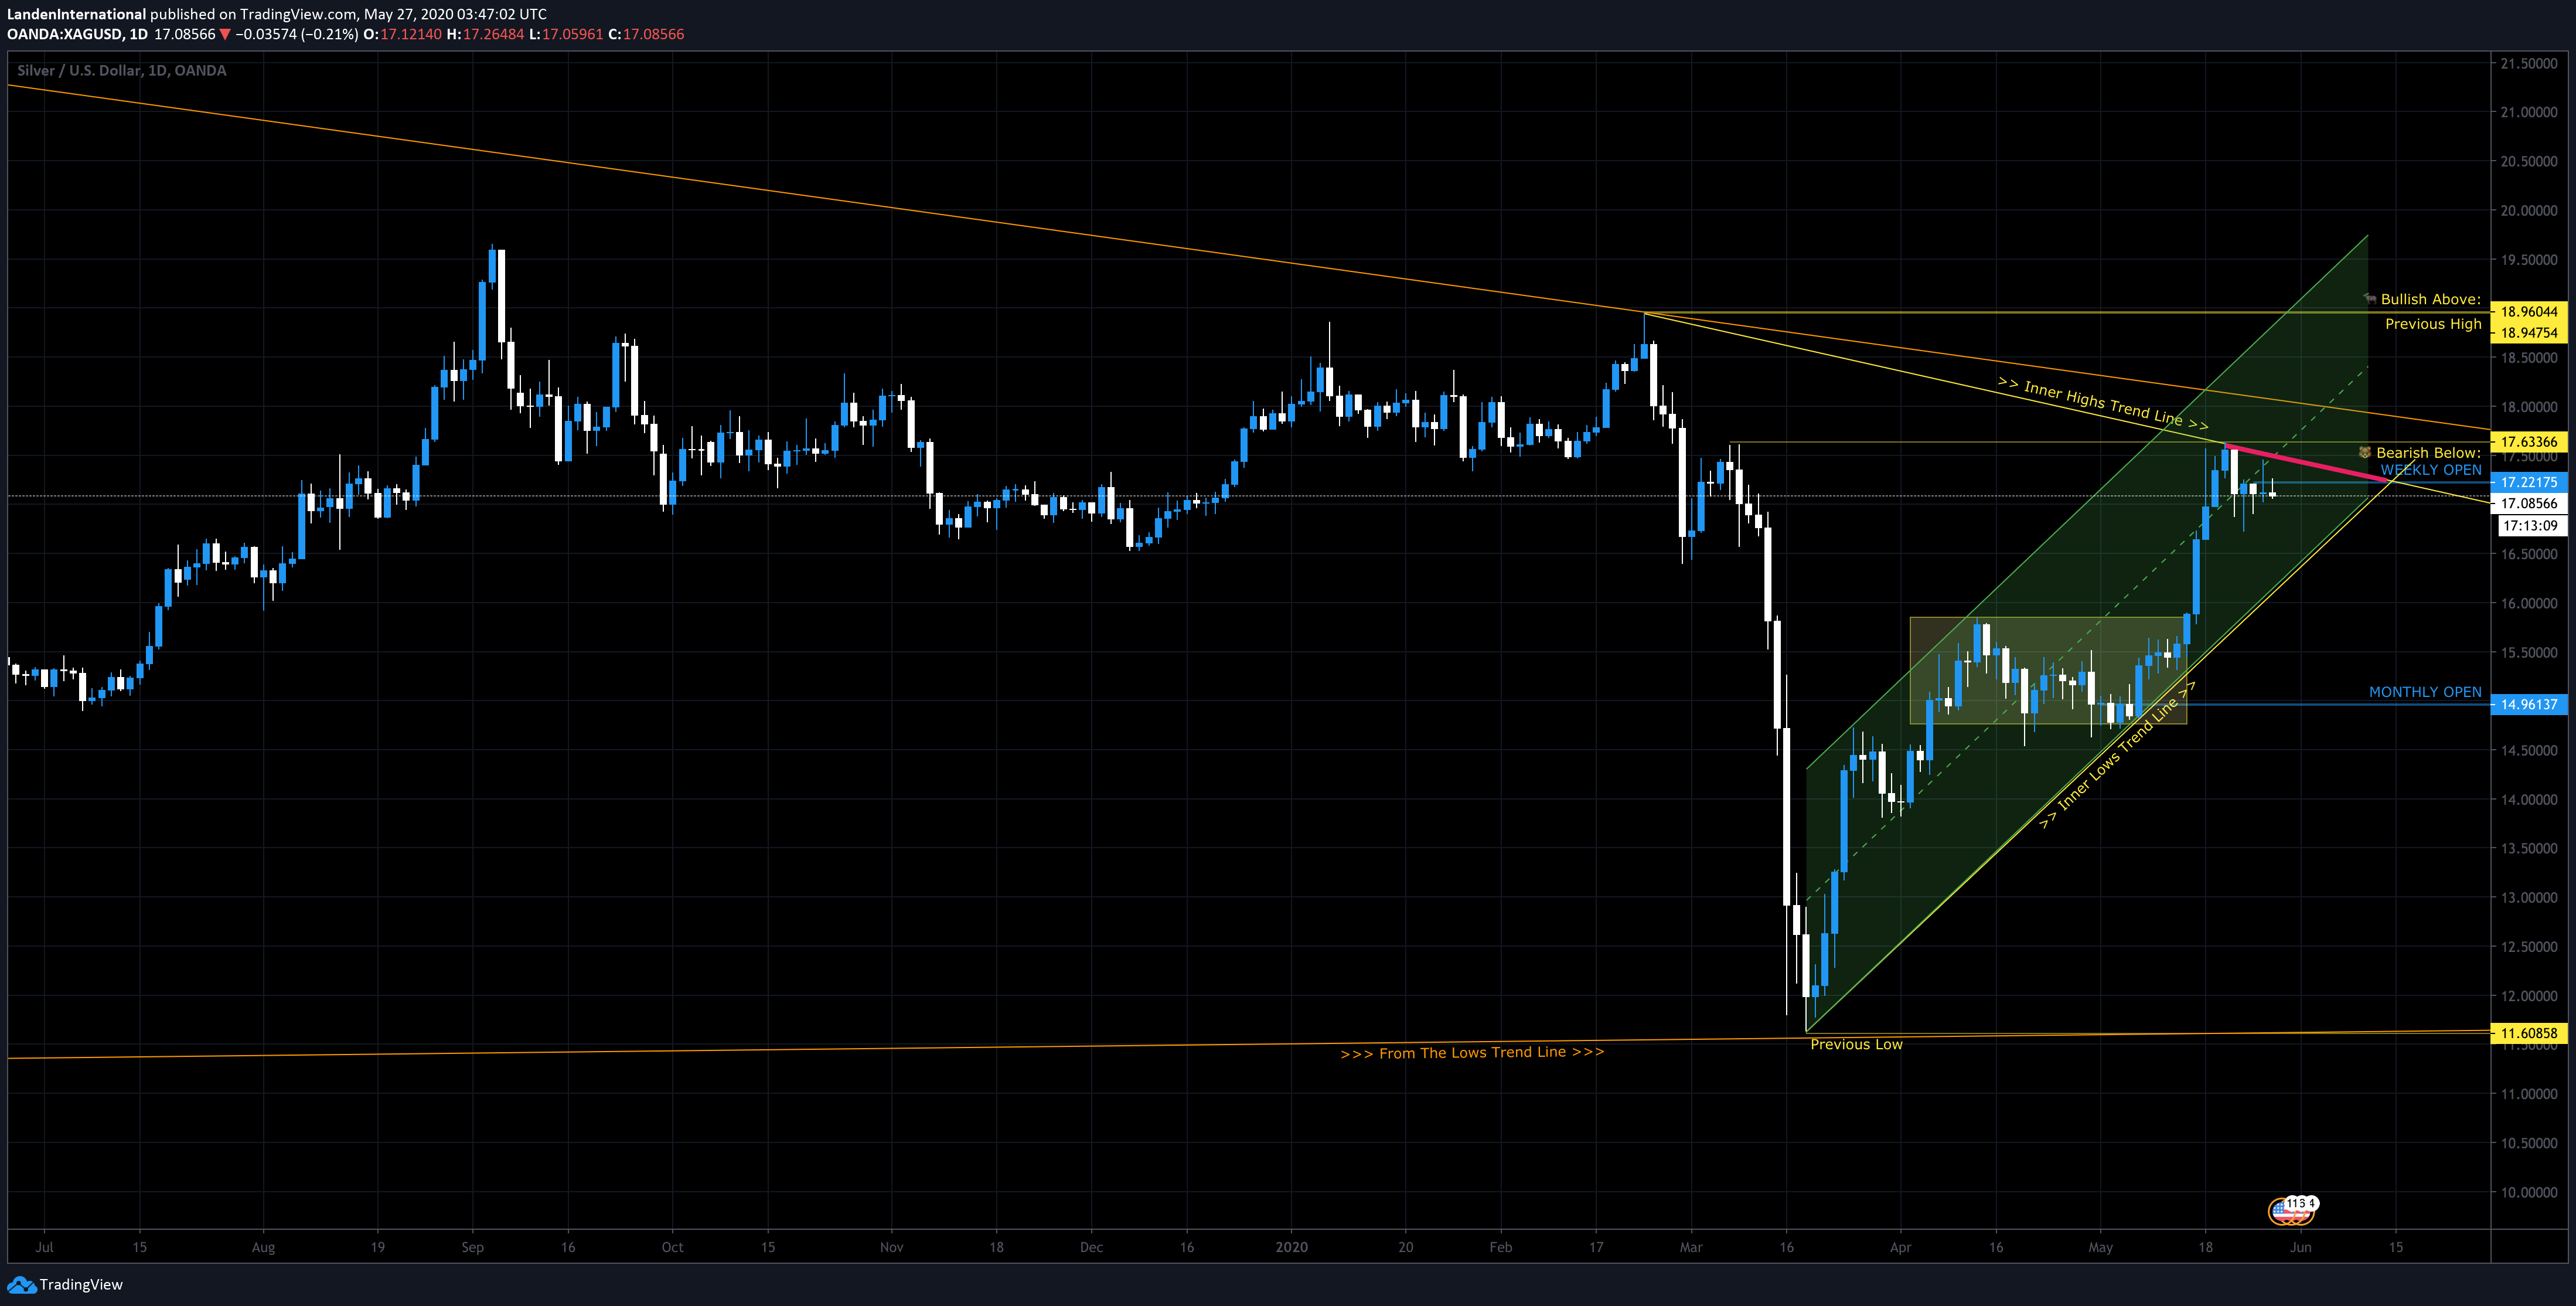Select the WEEKLY OPEN label
The height and width of the screenshot is (1306, 2576).
click(x=2430, y=470)
